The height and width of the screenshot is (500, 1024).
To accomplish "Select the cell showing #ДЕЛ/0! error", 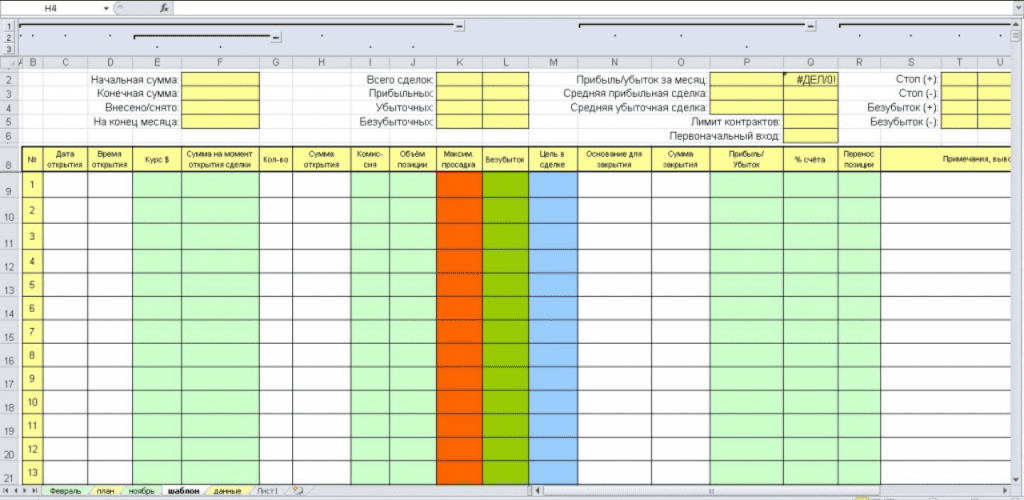I will point(810,78).
